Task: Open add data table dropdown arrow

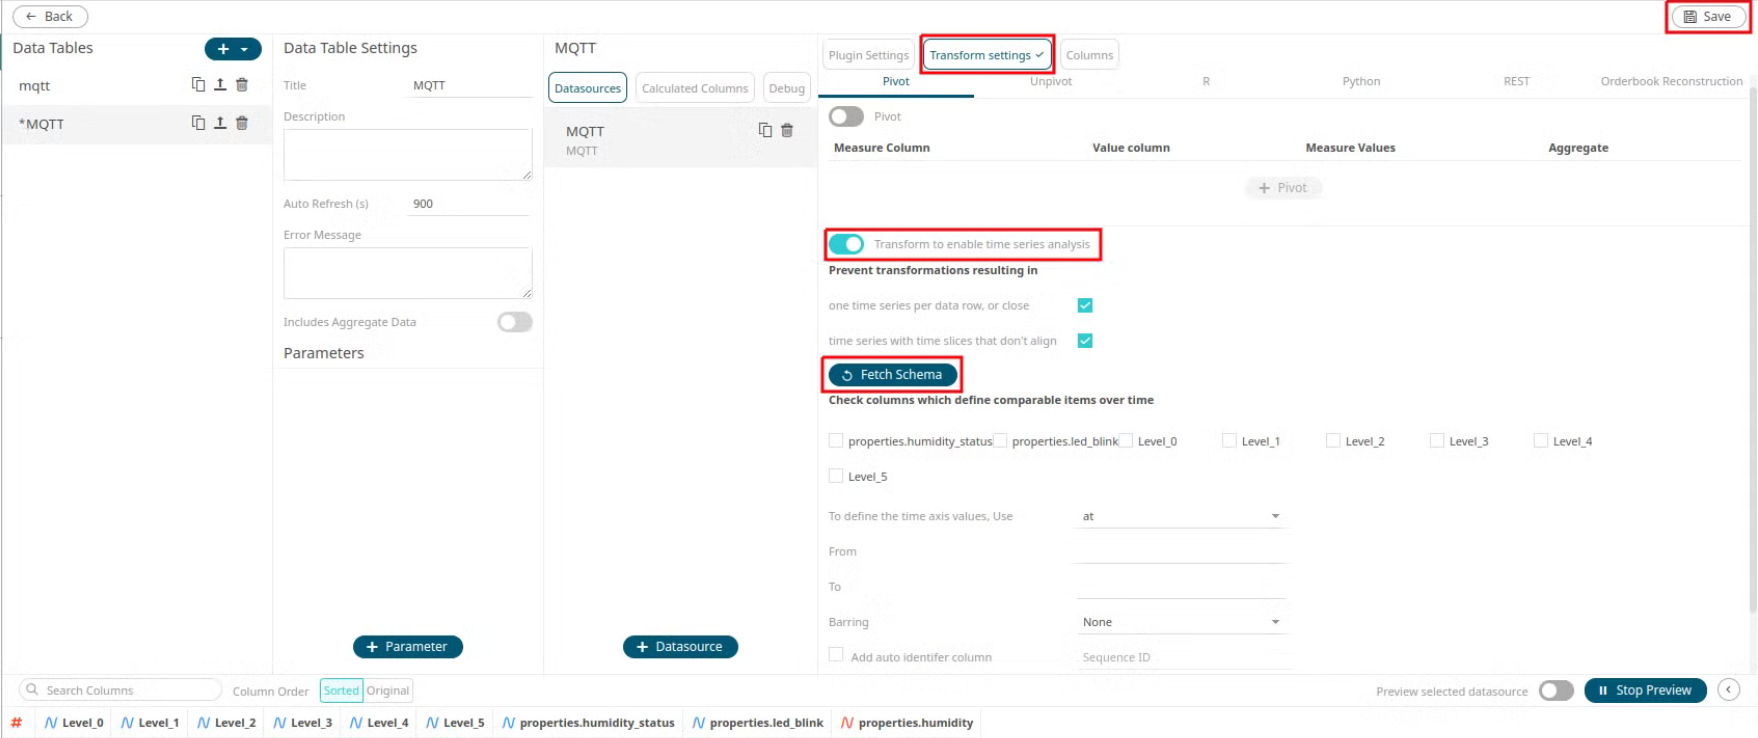Action: click(x=245, y=49)
